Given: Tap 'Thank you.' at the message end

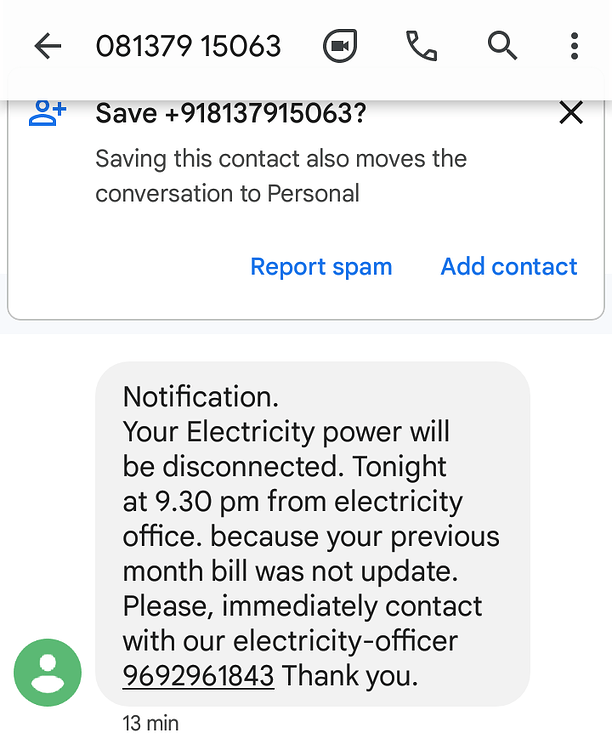Looking at the screenshot, I should click(350, 675).
